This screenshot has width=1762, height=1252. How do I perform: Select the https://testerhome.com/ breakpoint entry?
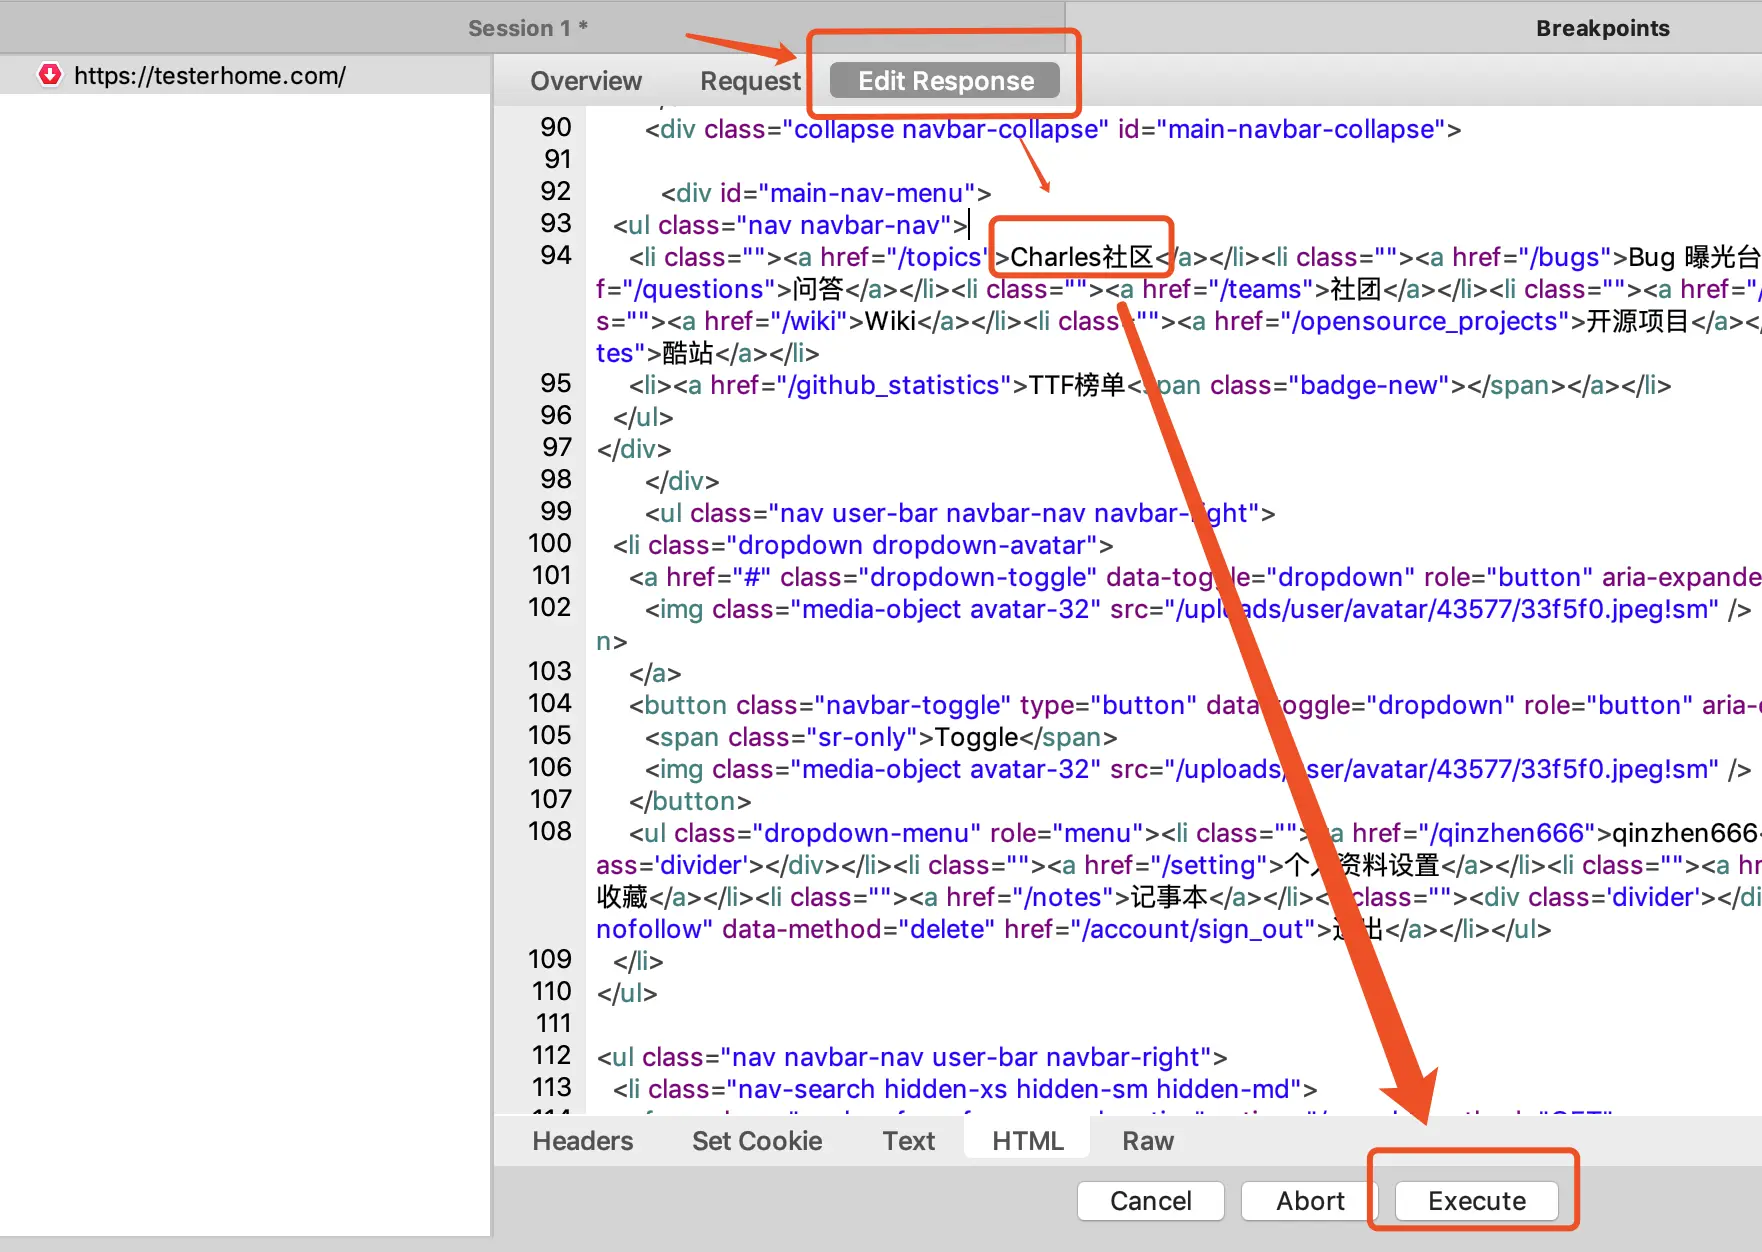click(x=245, y=75)
